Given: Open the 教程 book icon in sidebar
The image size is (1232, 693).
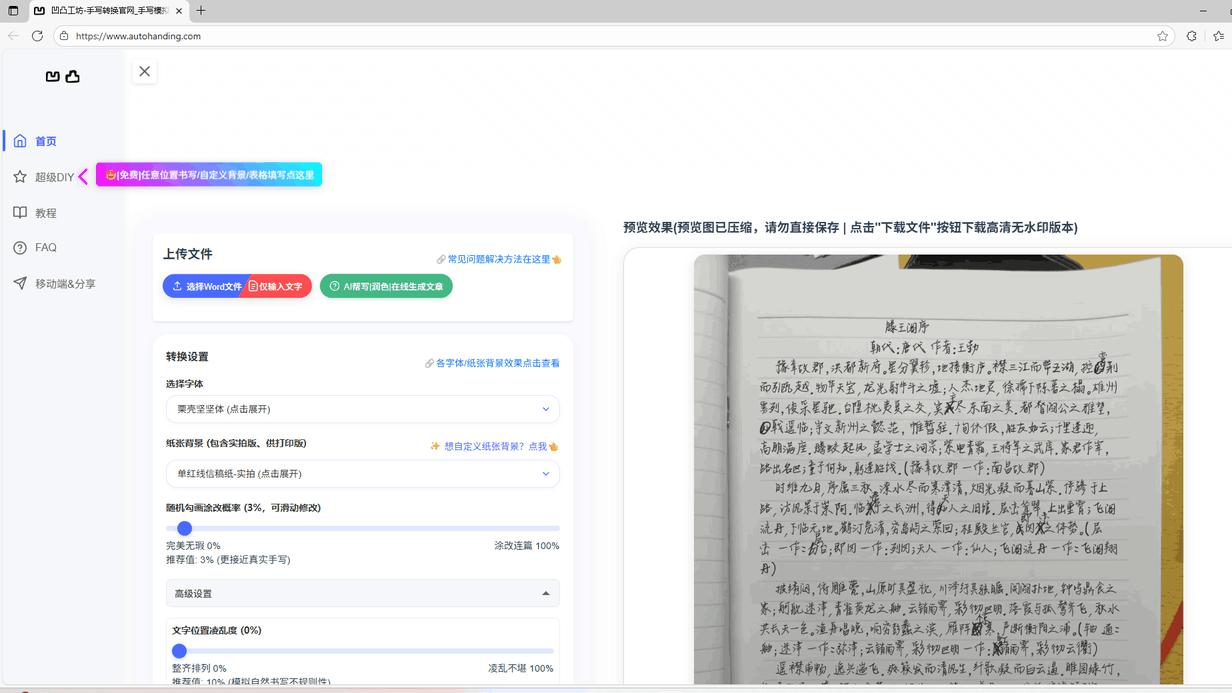Looking at the screenshot, I should (19, 212).
